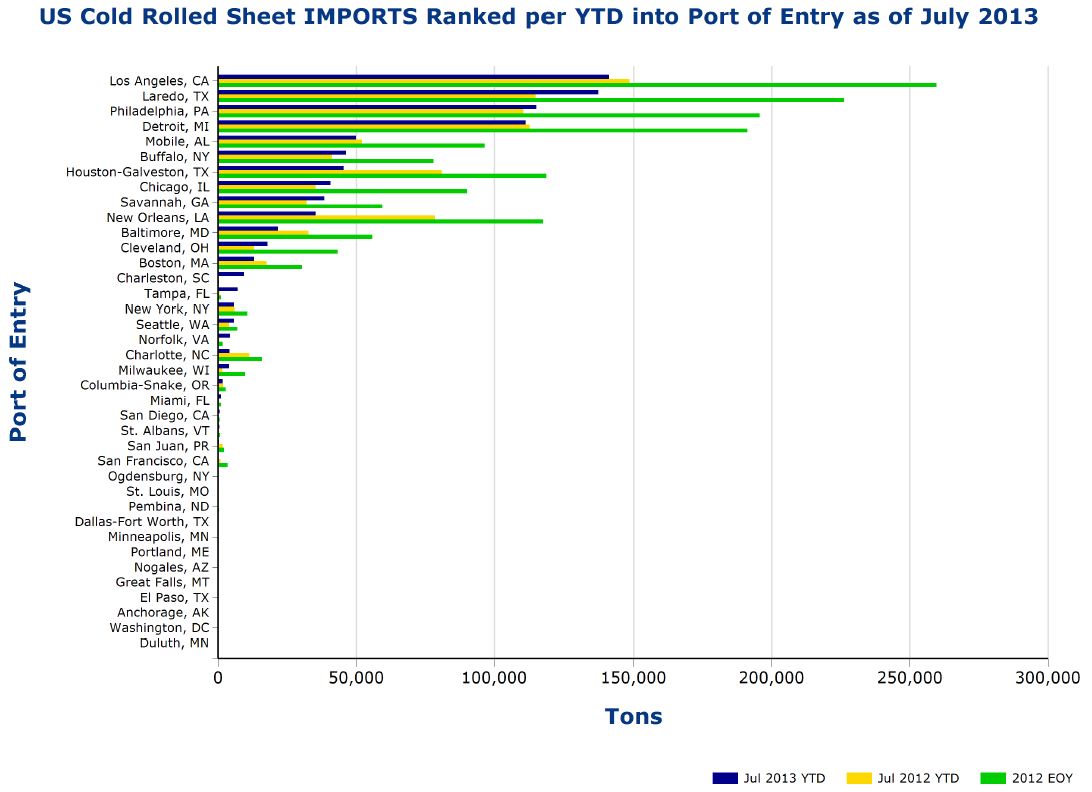Select the Duluth, MN port label
1092x792 pixels.
[x=174, y=643]
